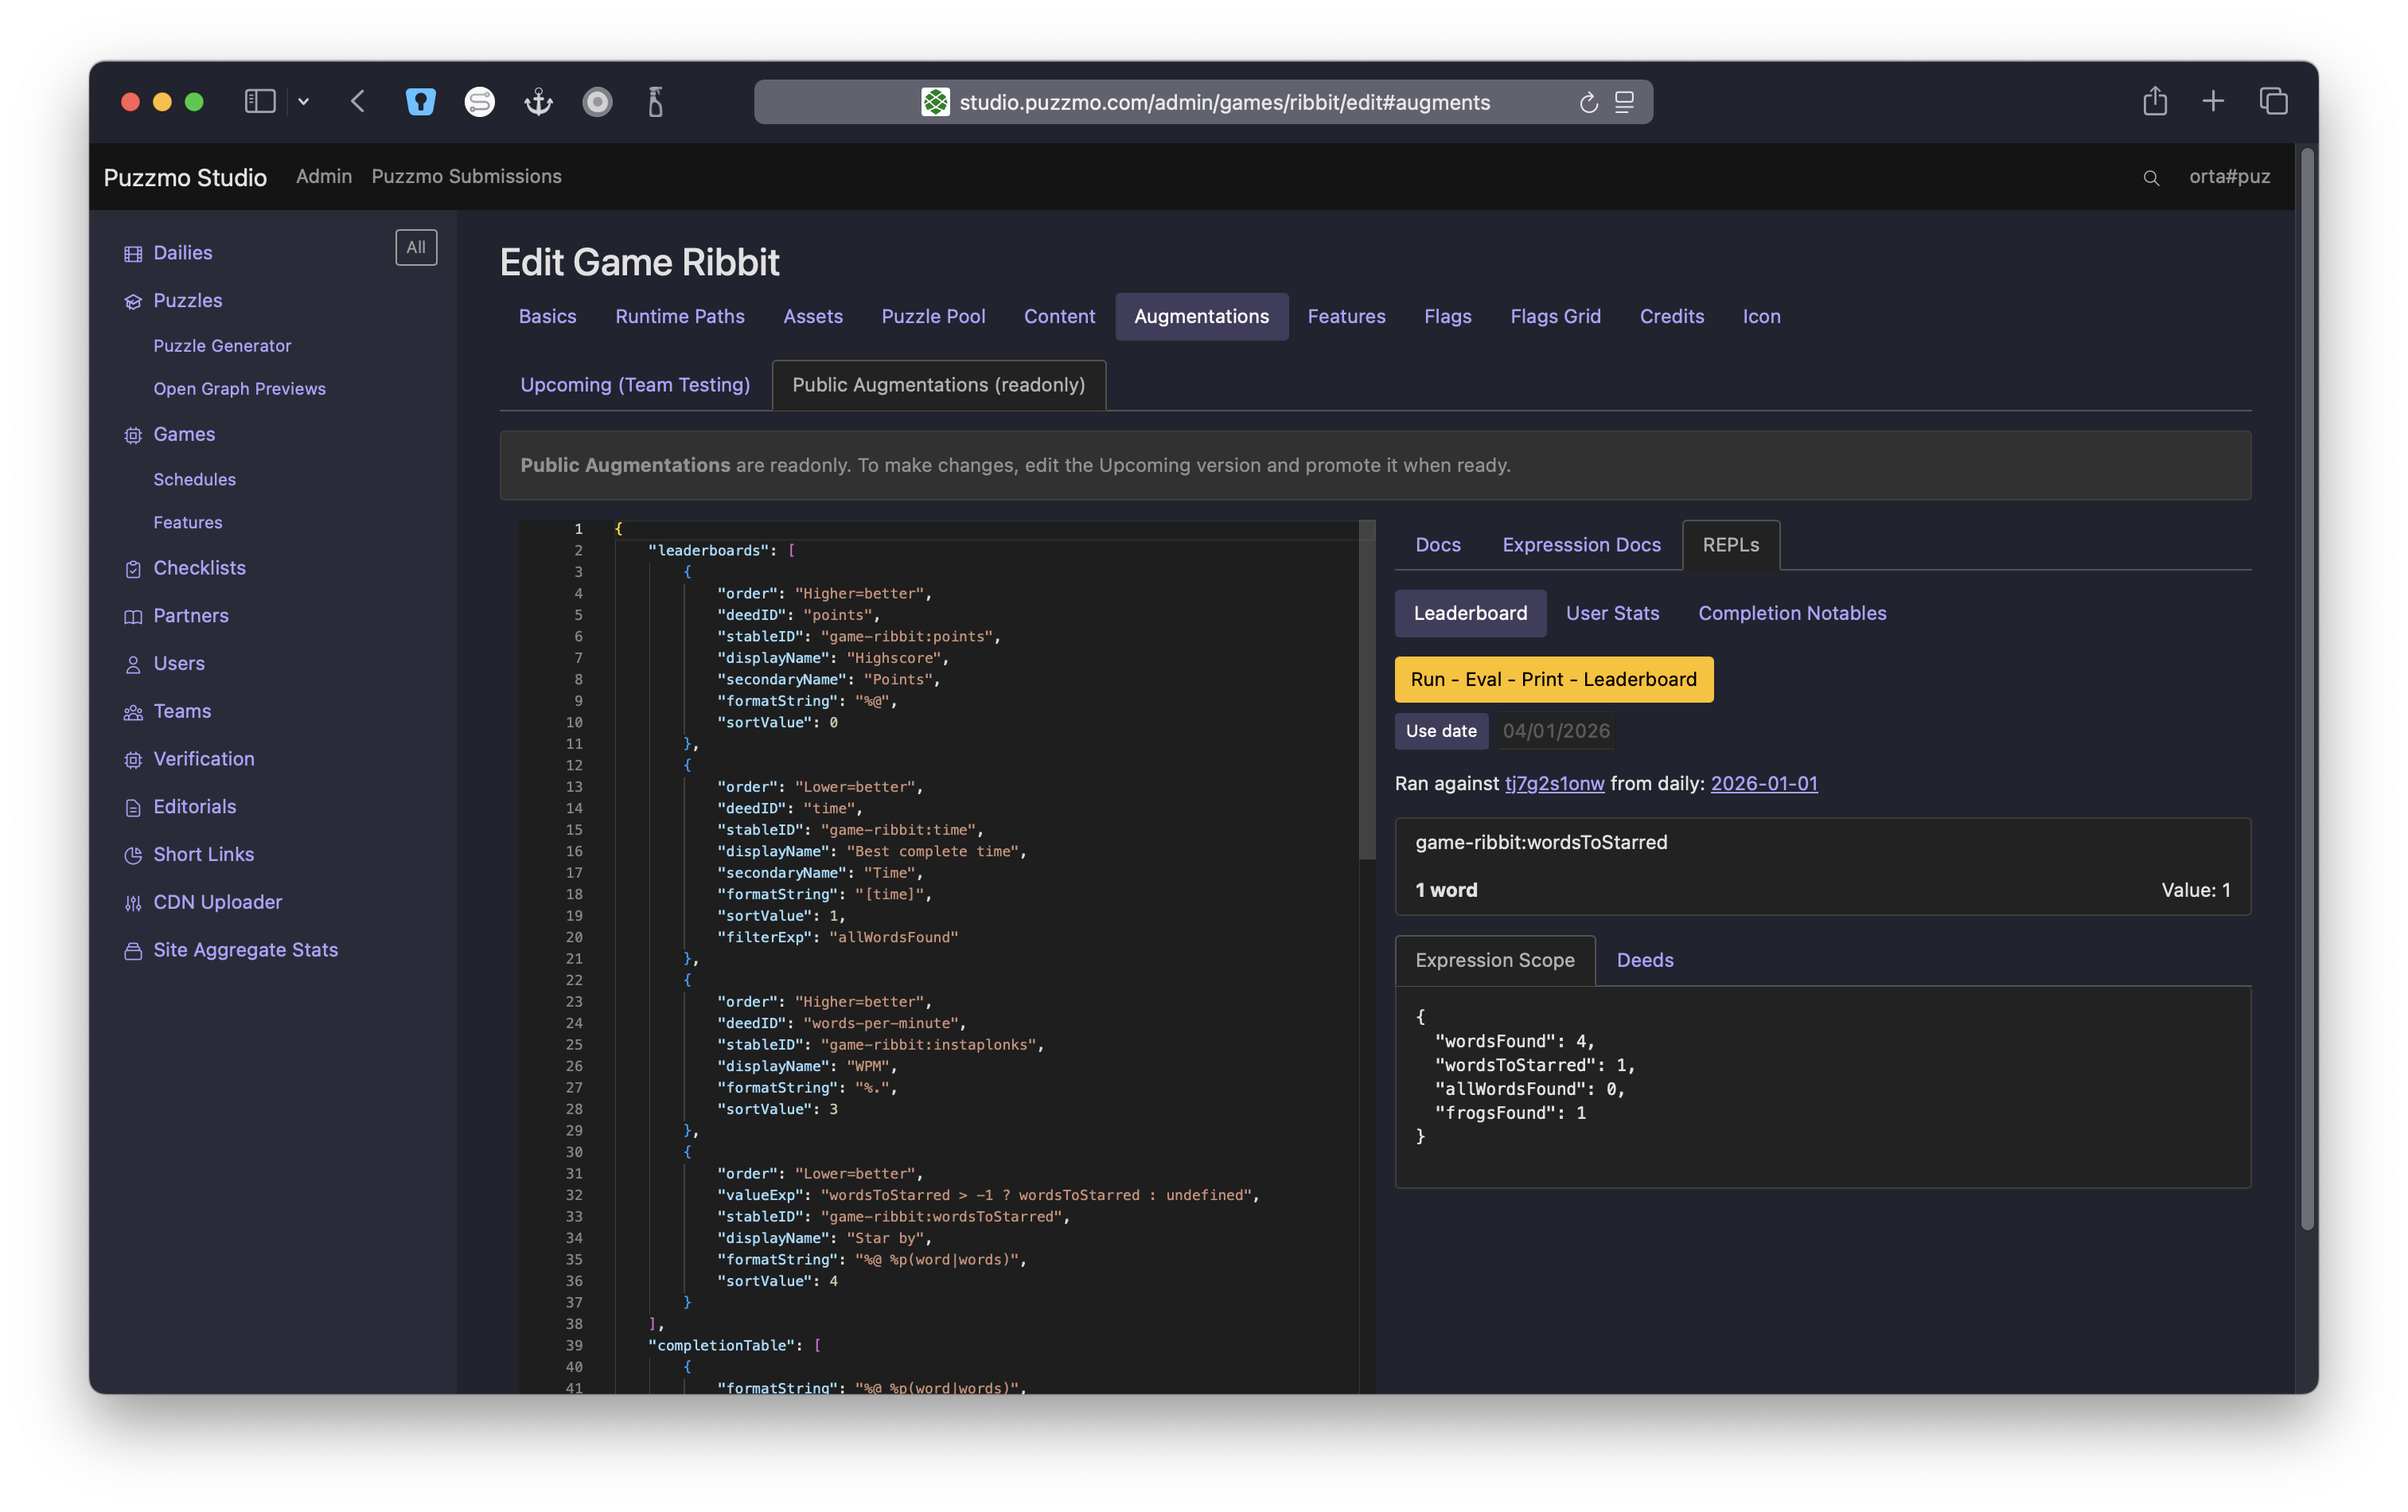Expand the Games section in sidebar

[184, 434]
